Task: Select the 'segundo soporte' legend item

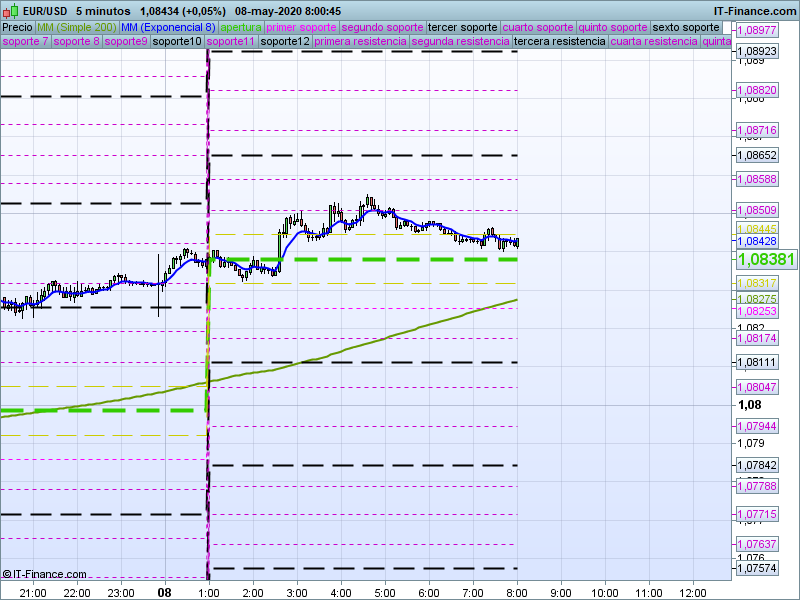Action: 382,27
